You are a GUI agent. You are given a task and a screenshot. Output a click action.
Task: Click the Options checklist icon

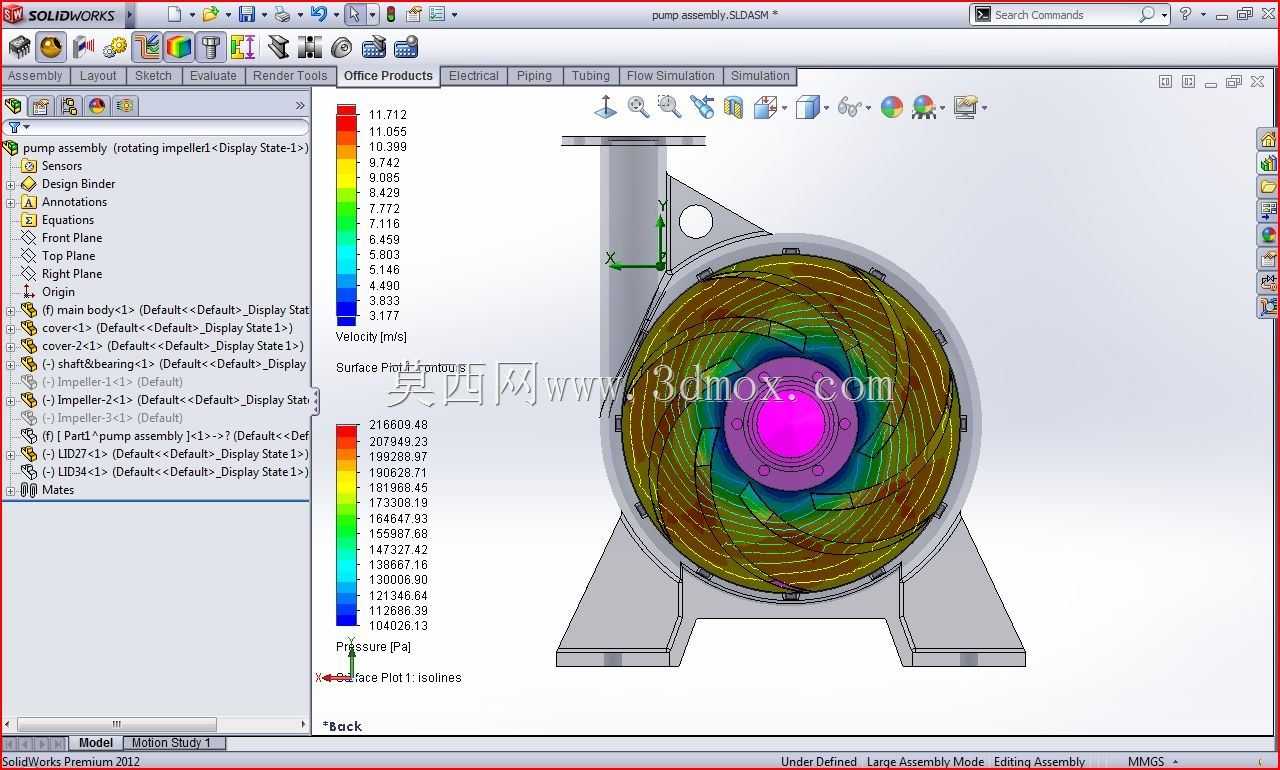point(438,14)
